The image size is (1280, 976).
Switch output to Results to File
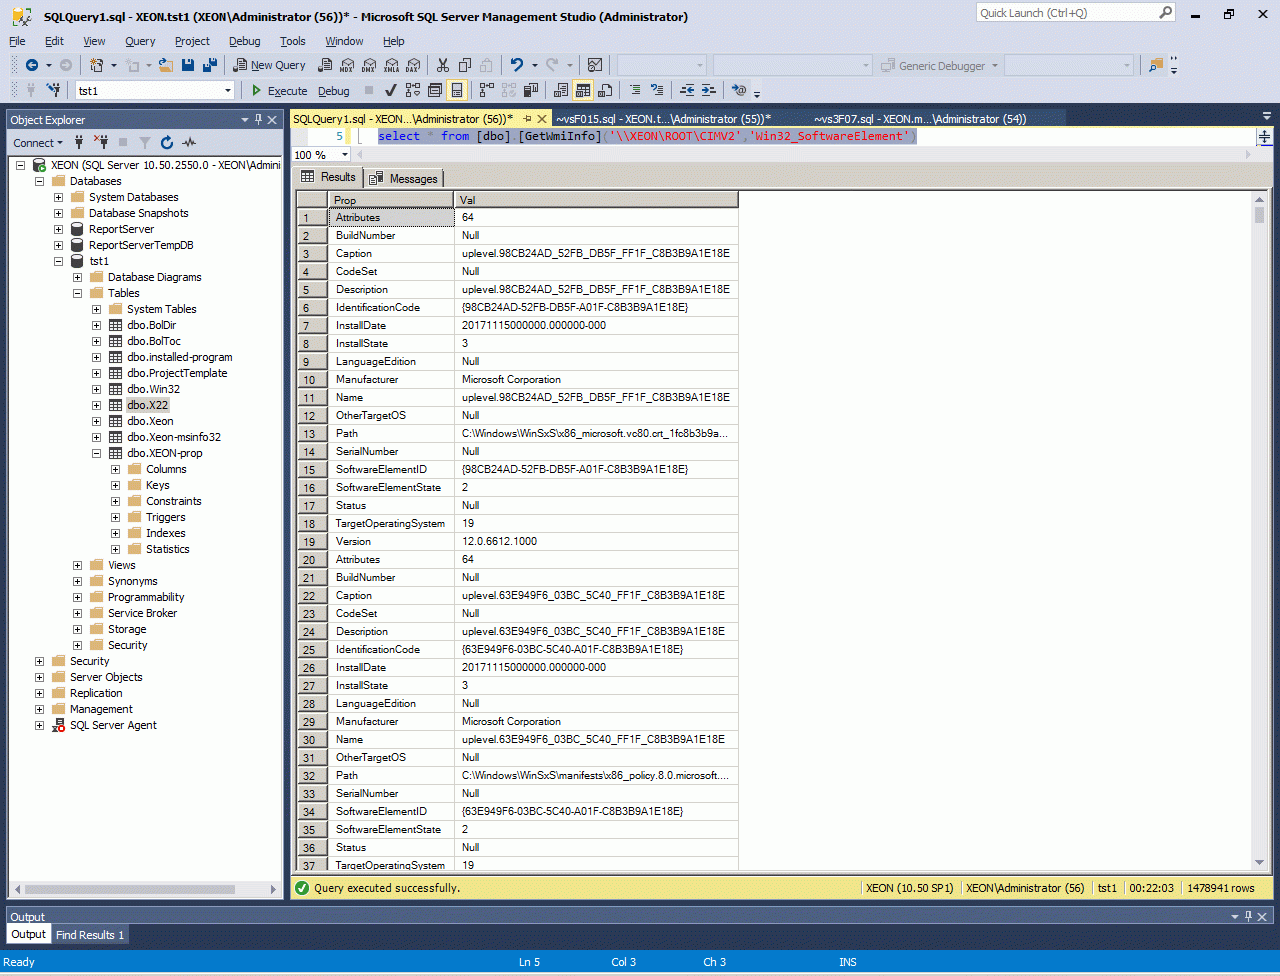point(605,91)
